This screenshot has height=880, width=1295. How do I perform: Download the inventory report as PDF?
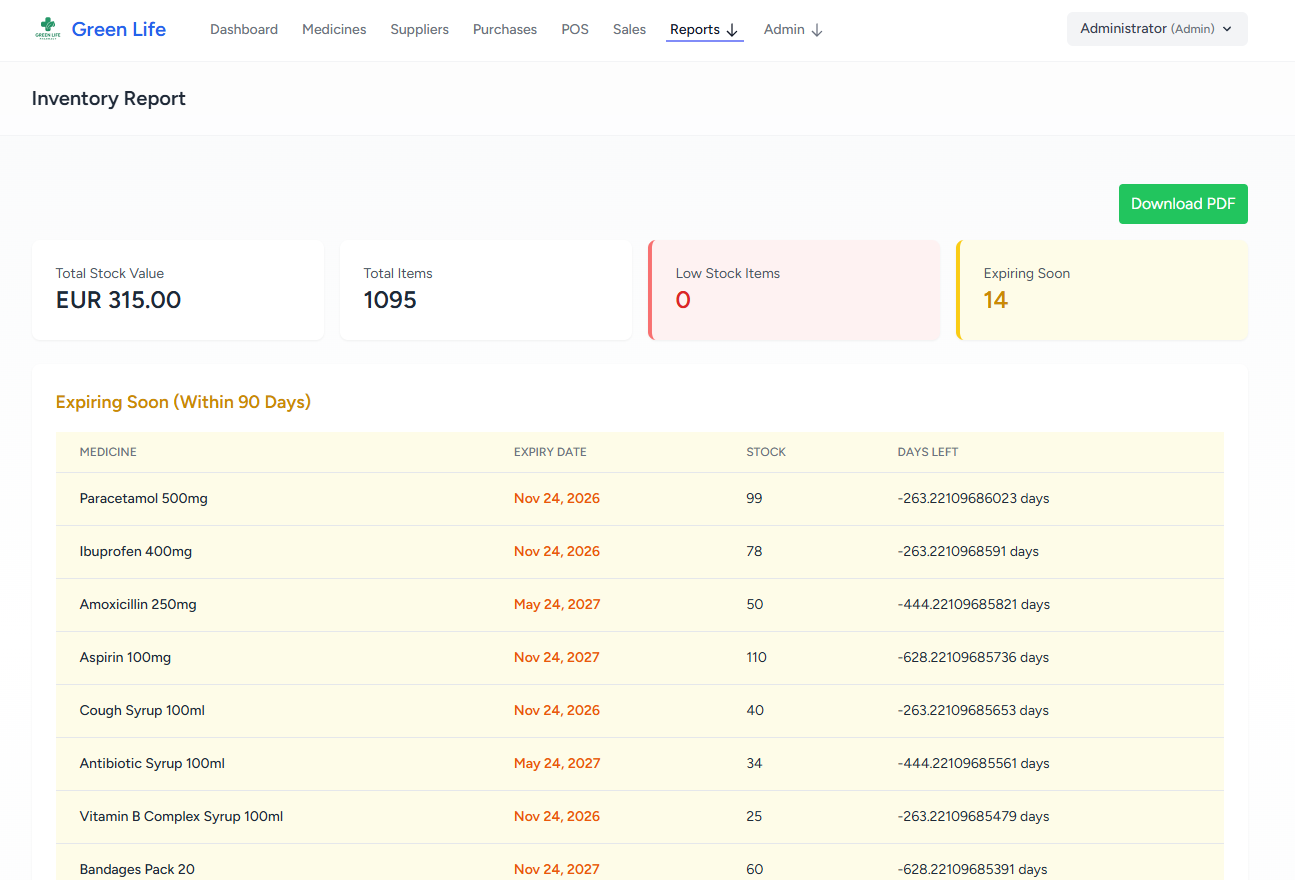[1183, 204]
